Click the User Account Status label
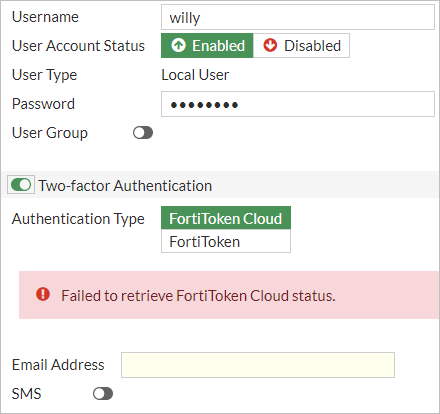This screenshot has width=440, height=414. point(78,46)
